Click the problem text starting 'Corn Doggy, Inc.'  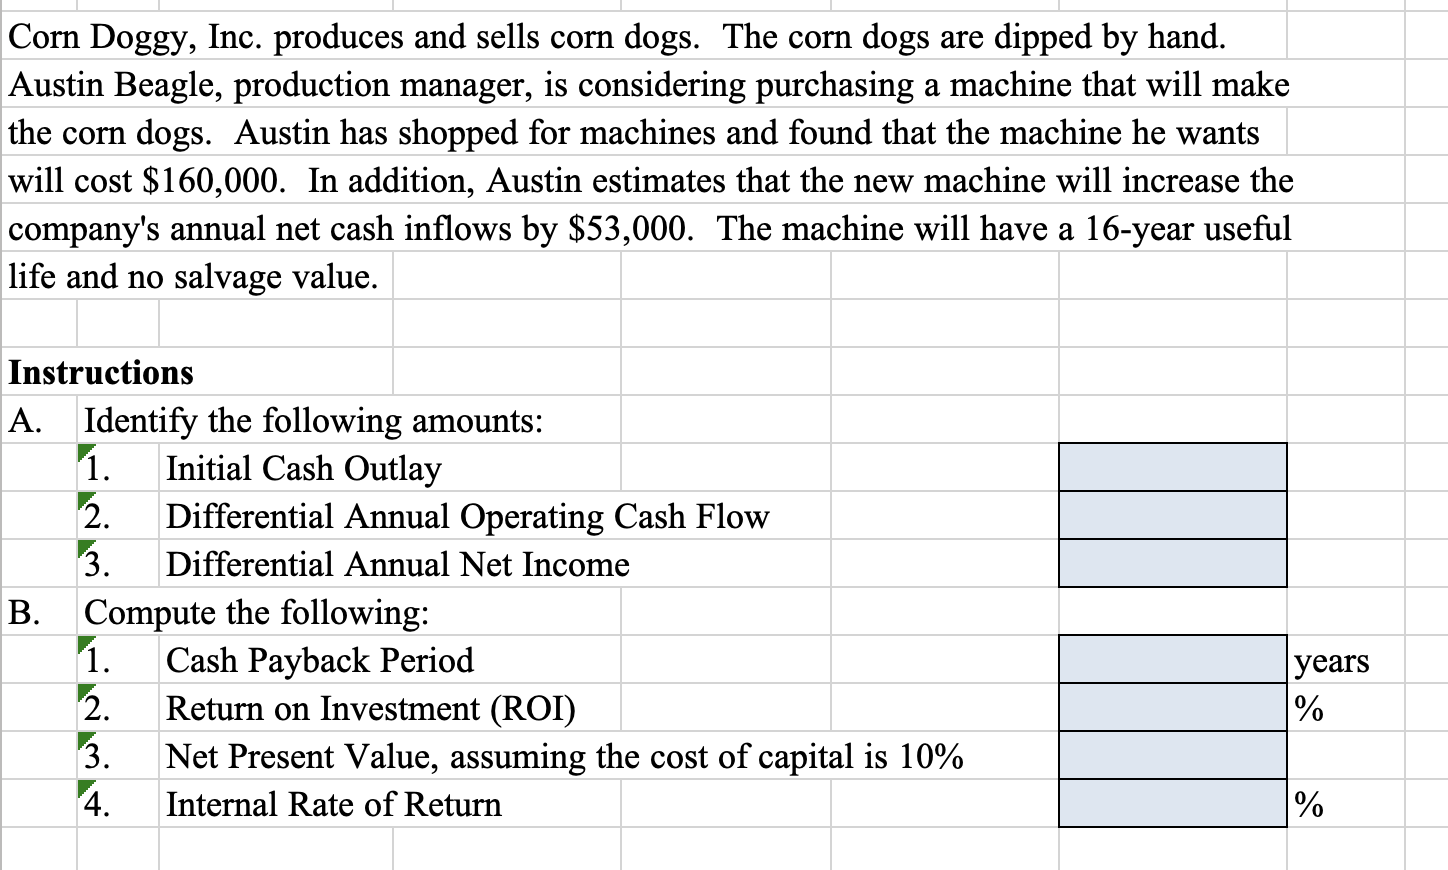pyautogui.click(x=649, y=157)
